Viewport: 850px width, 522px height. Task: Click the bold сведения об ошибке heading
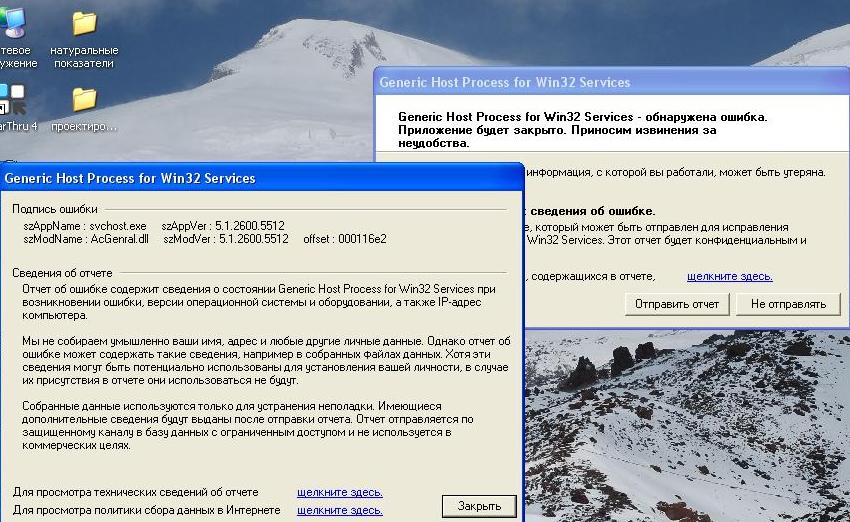(593, 211)
